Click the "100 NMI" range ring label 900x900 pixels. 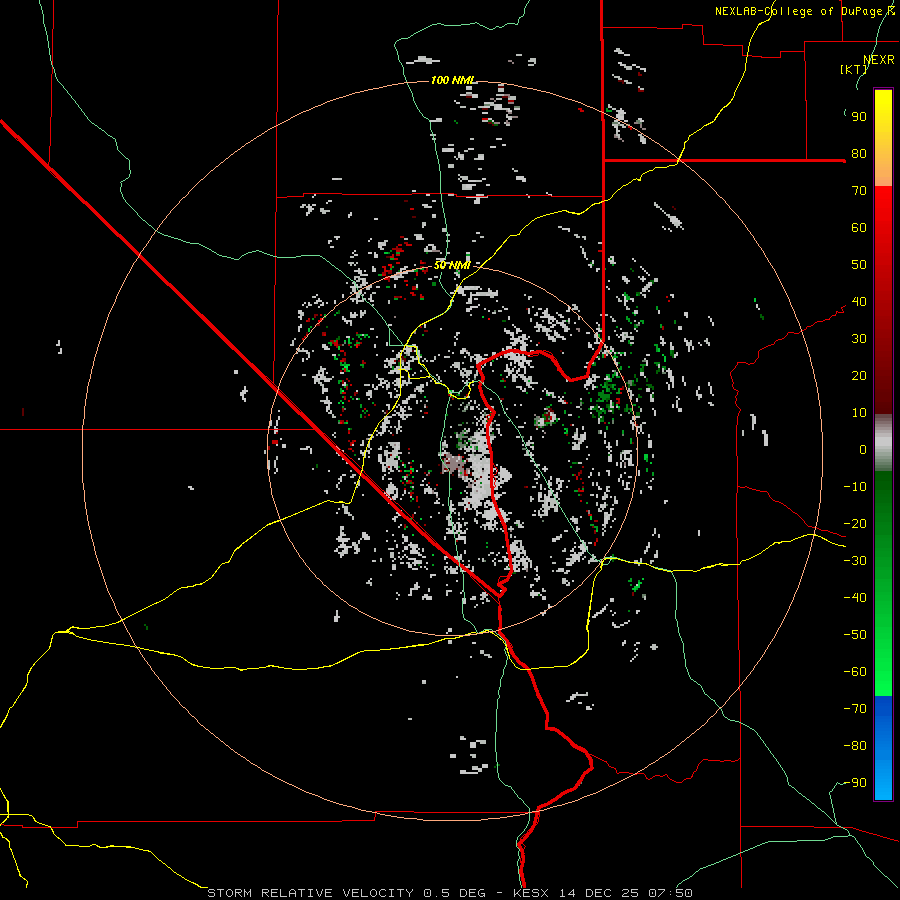[x=453, y=80]
